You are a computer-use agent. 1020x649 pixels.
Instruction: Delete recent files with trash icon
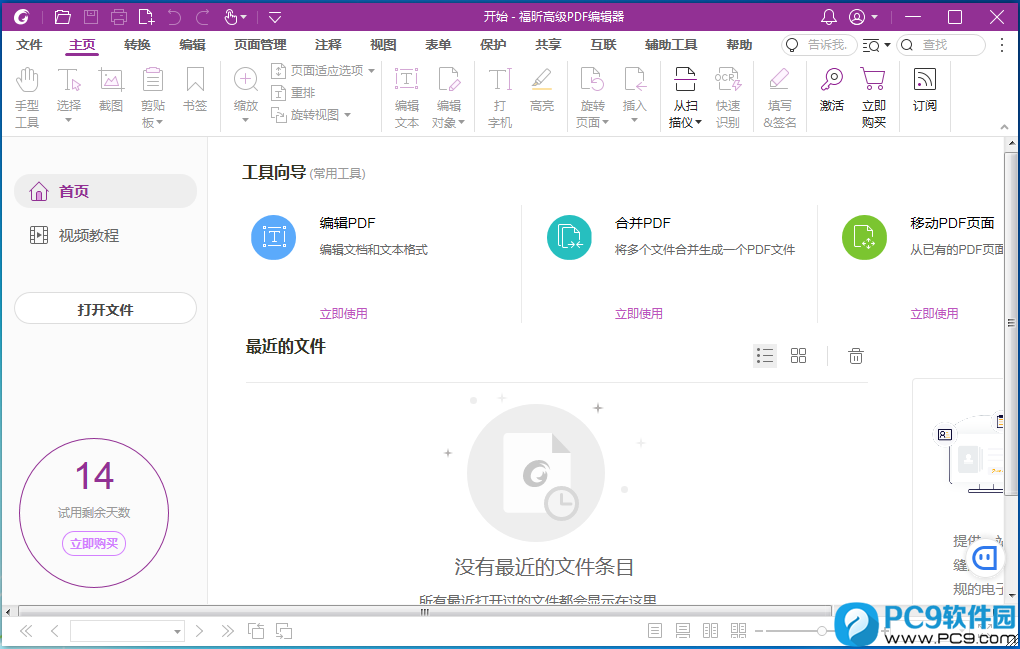click(x=855, y=356)
